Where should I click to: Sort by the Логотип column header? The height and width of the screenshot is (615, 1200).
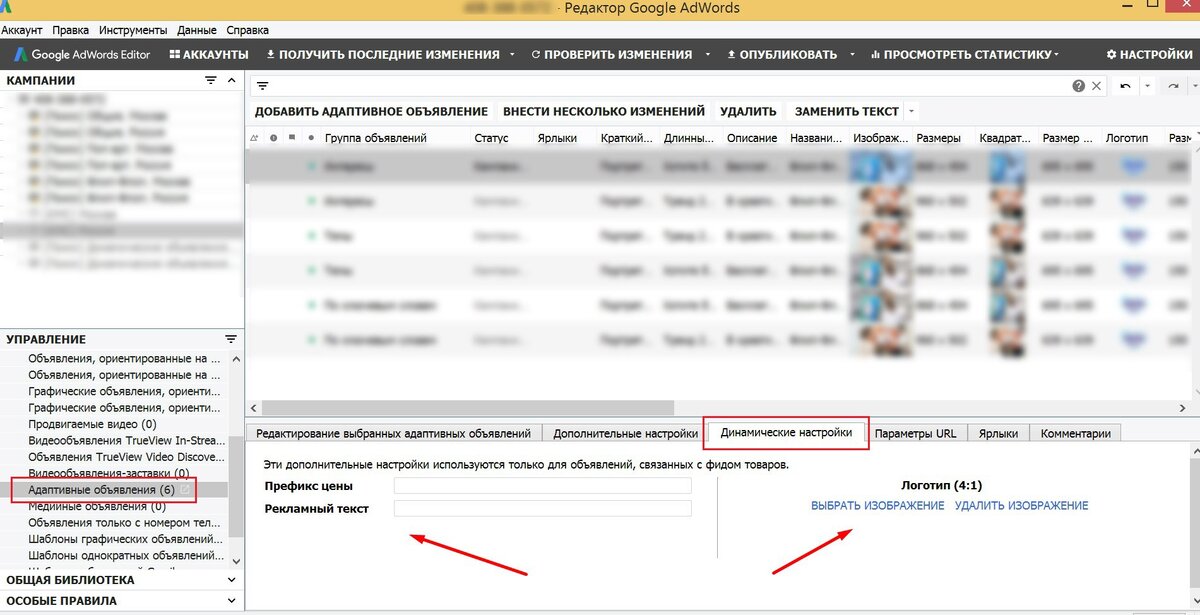[1127, 138]
